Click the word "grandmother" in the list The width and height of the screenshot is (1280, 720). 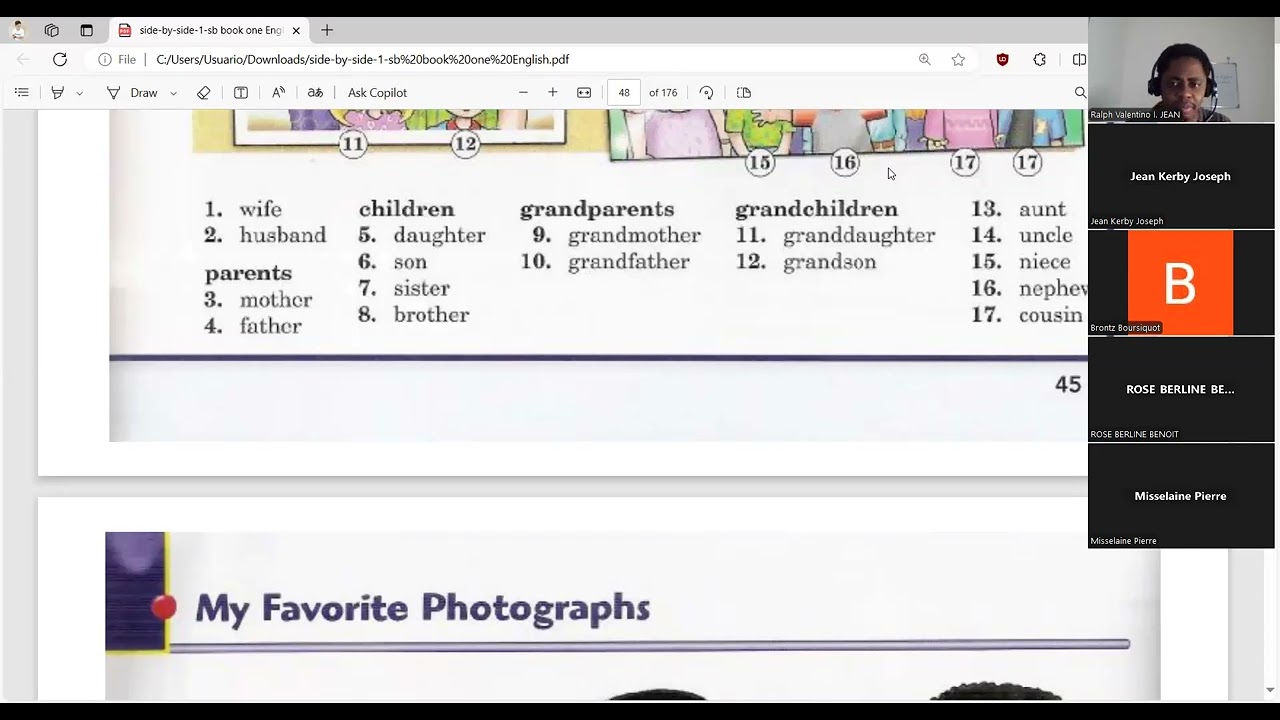[x=634, y=236]
